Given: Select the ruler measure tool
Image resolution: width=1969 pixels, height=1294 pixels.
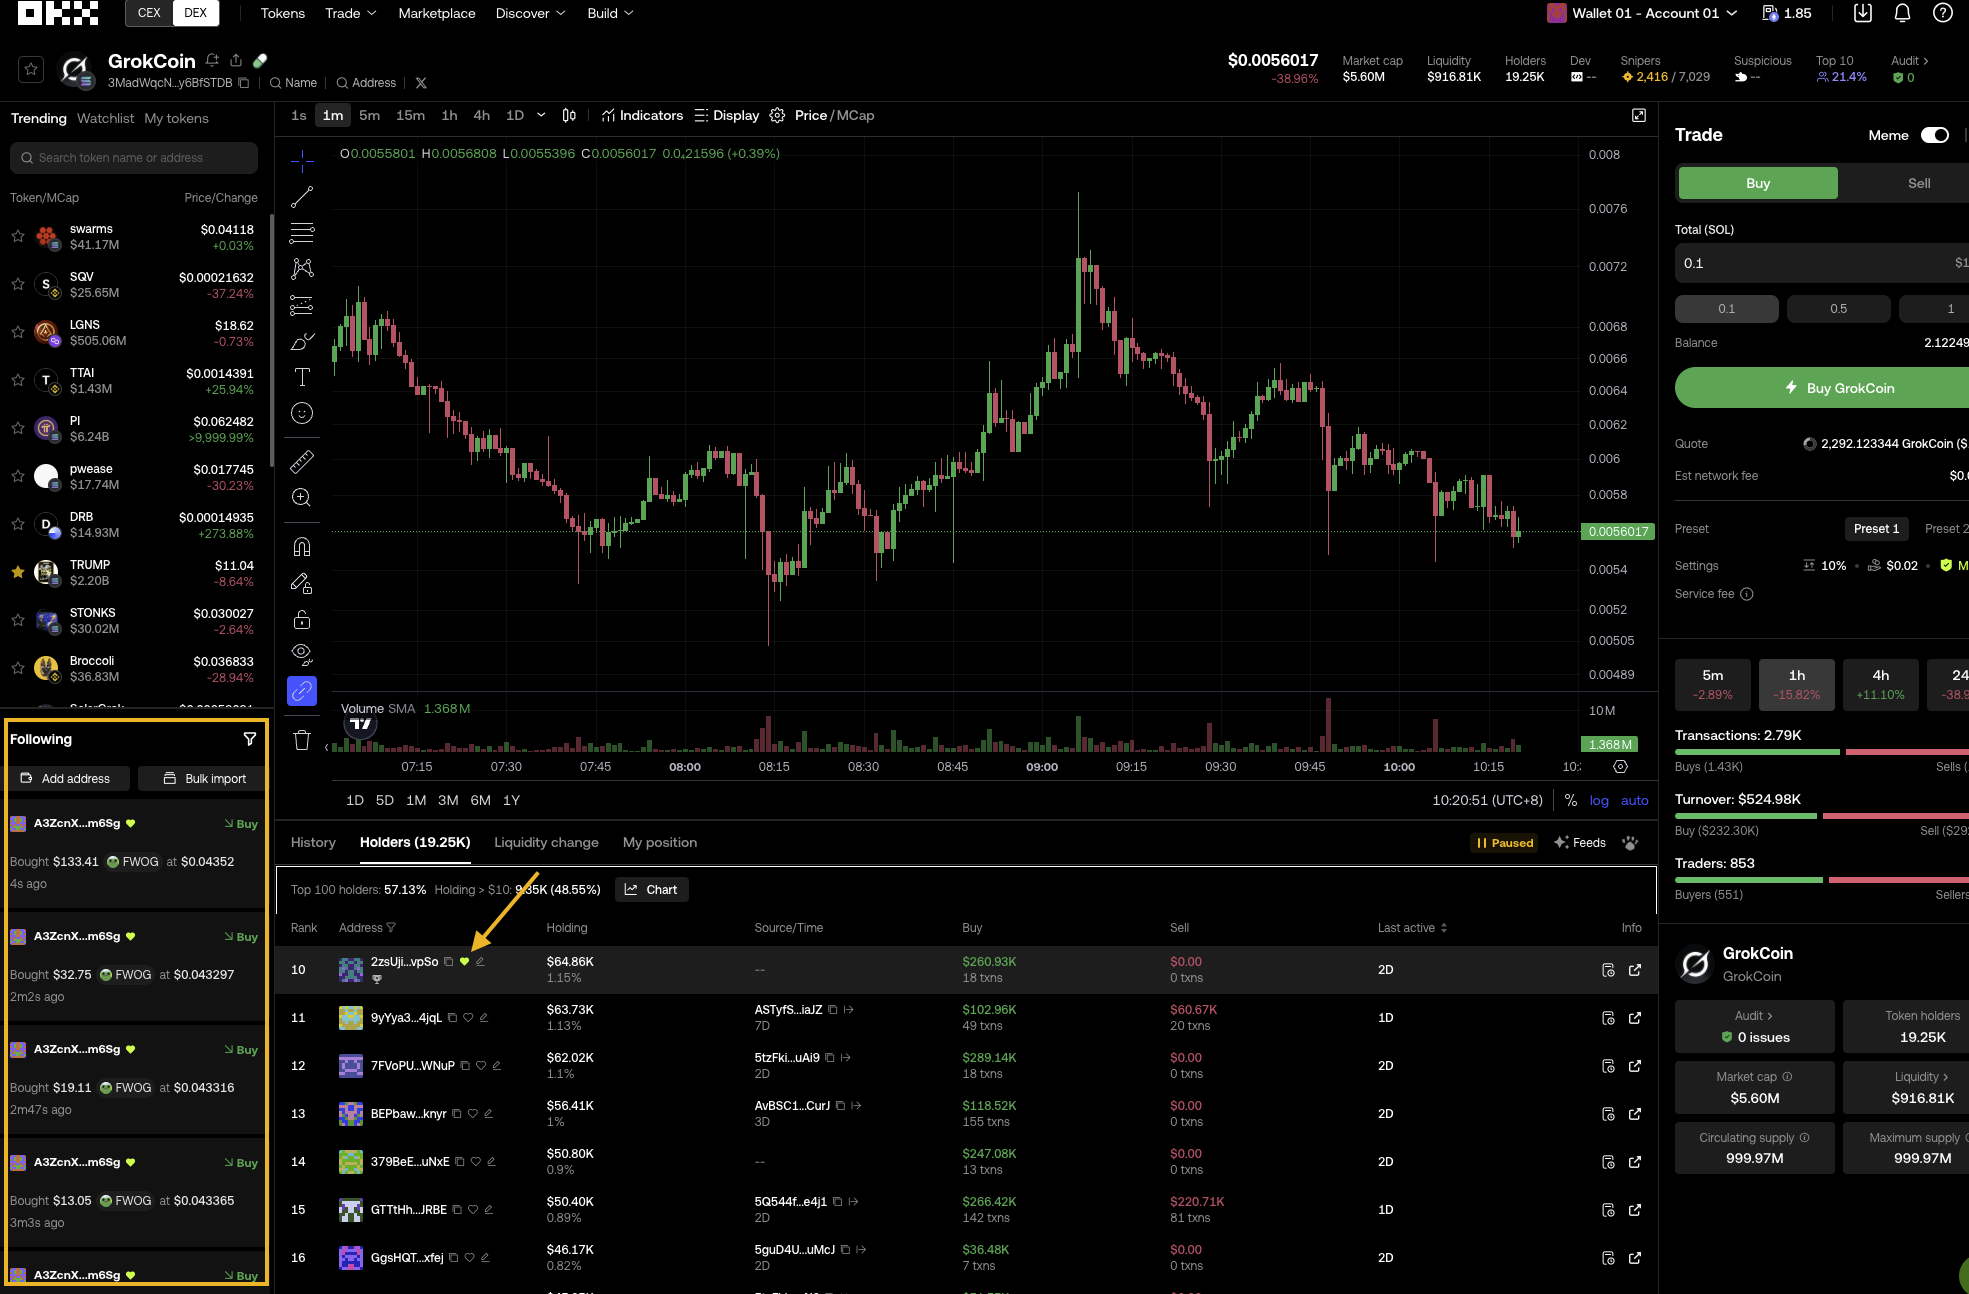Looking at the screenshot, I should [x=302, y=461].
